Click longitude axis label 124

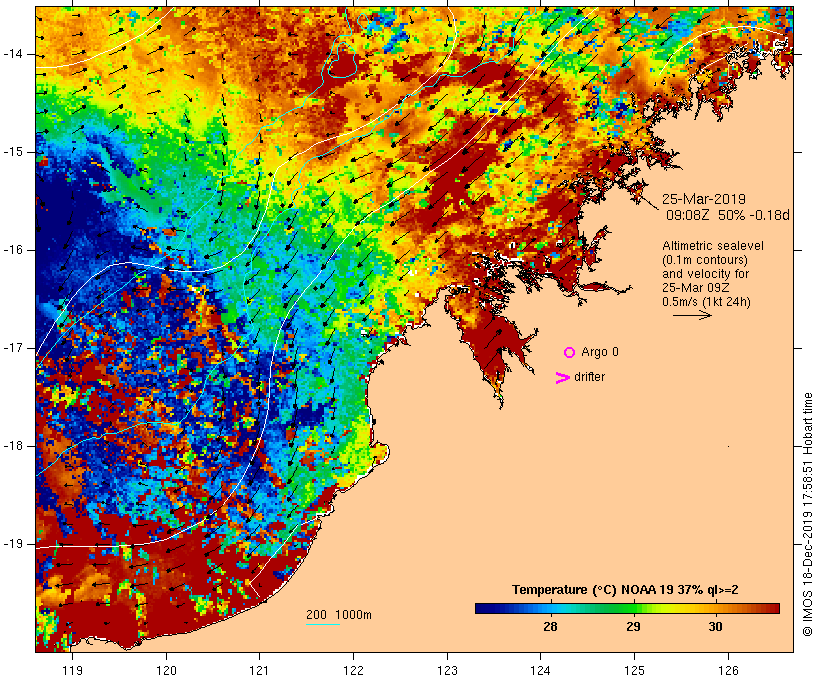pyautogui.click(x=541, y=671)
